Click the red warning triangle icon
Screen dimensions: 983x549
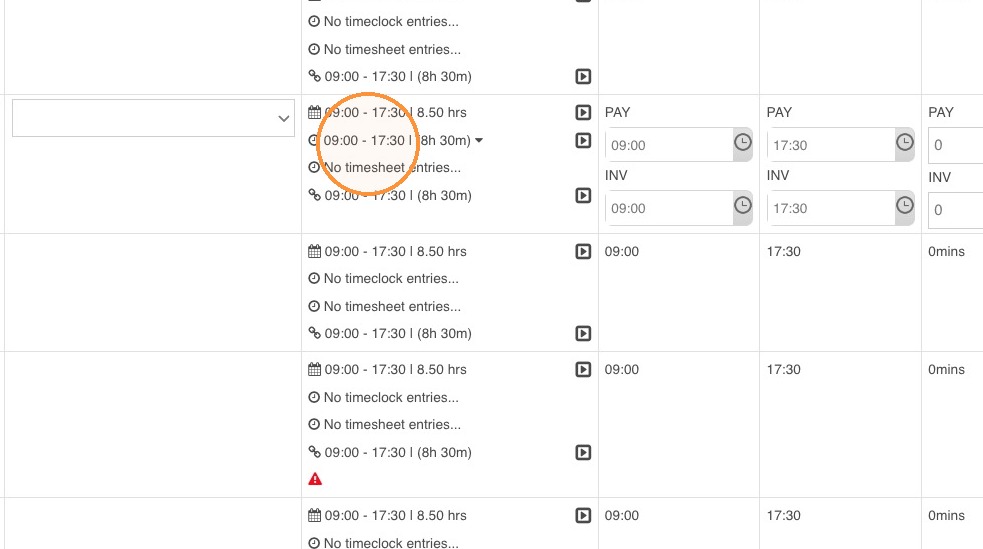pos(315,479)
